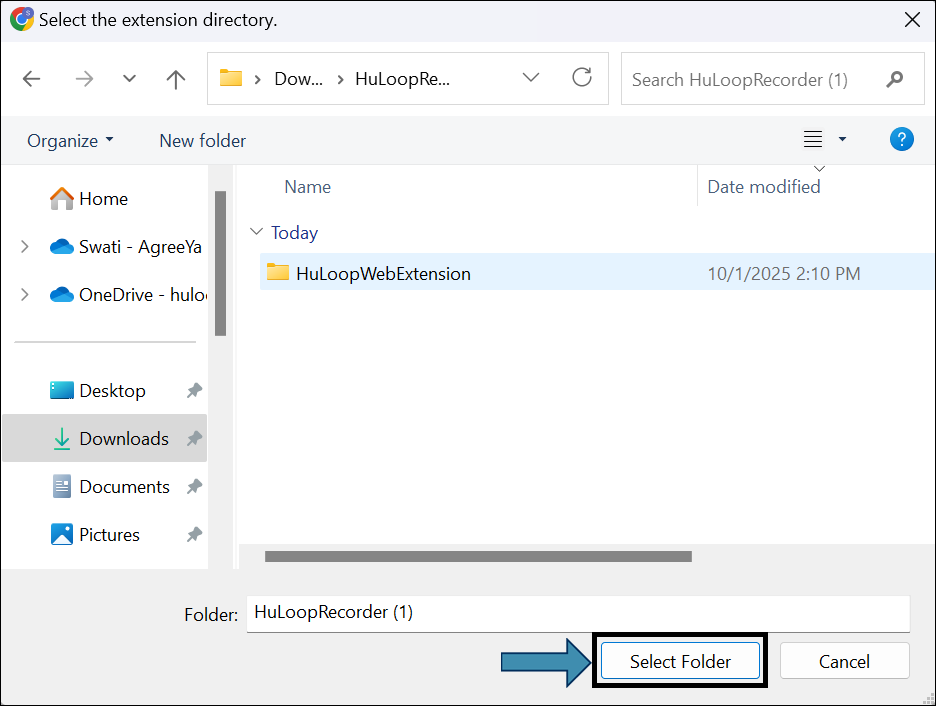The image size is (936, 706).
Task: Expand the Swati - AgreeYa node
Action: (x=24, y=246)
